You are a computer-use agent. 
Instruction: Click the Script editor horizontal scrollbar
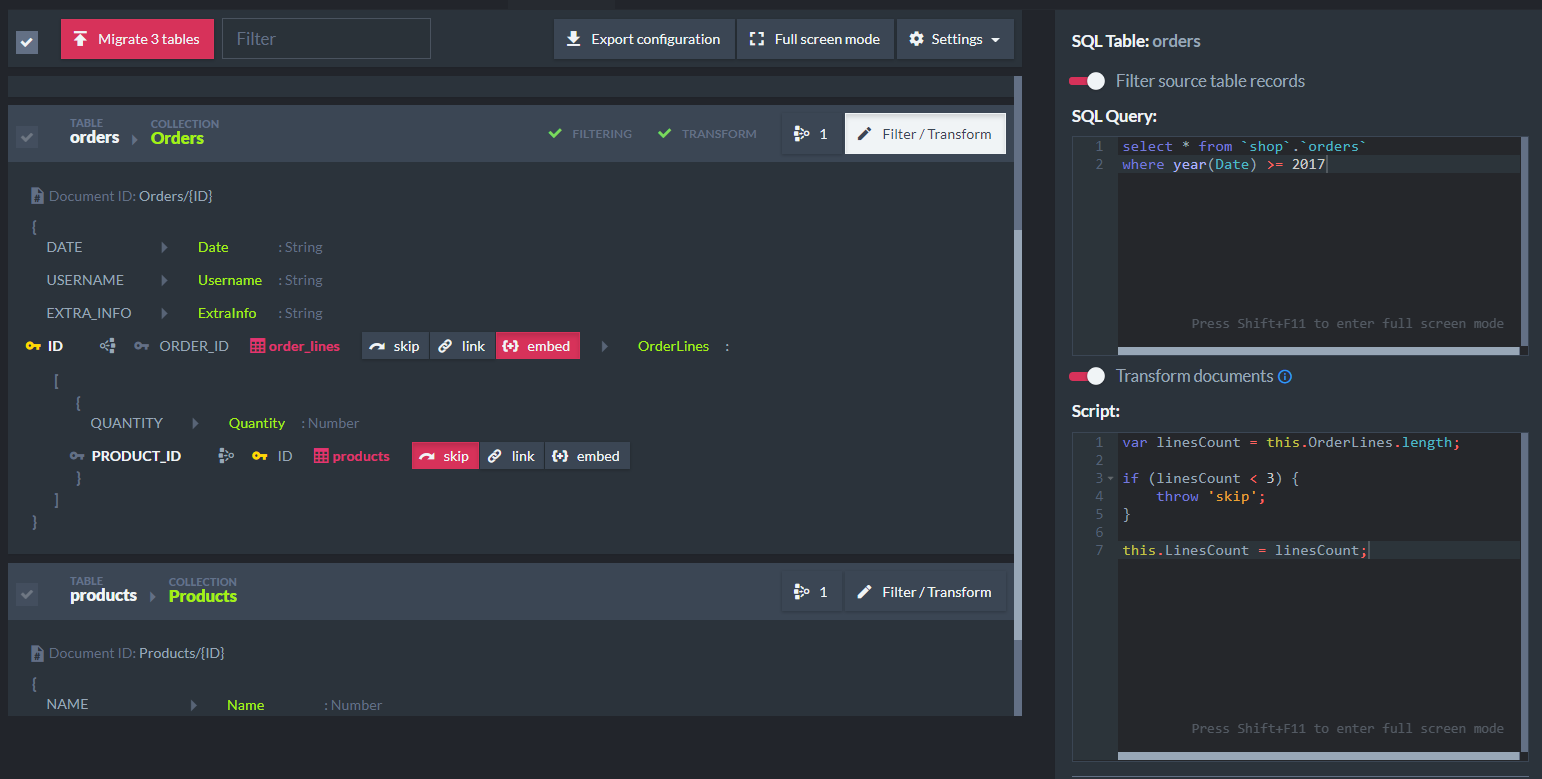pyautogui.click(x=1319, y=756)
